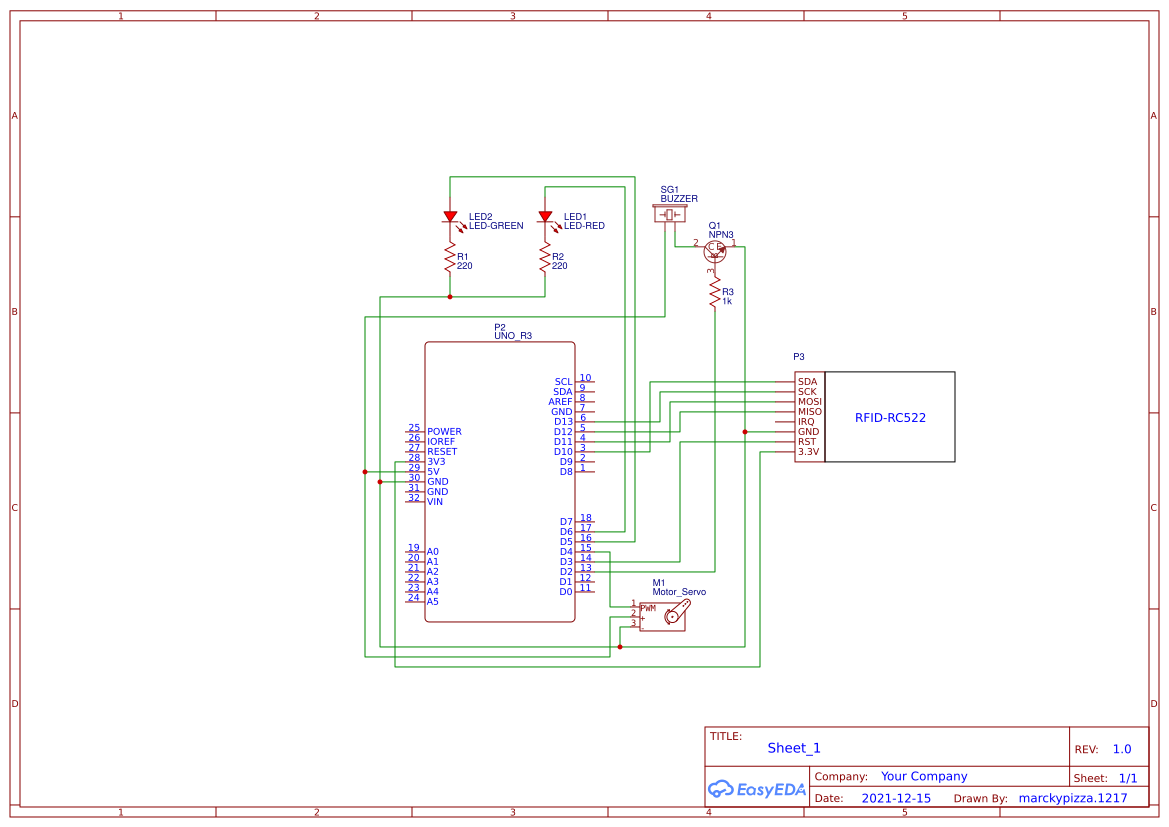Select the Motor_Servo label

pyautogui.click(x=679, y=592)
